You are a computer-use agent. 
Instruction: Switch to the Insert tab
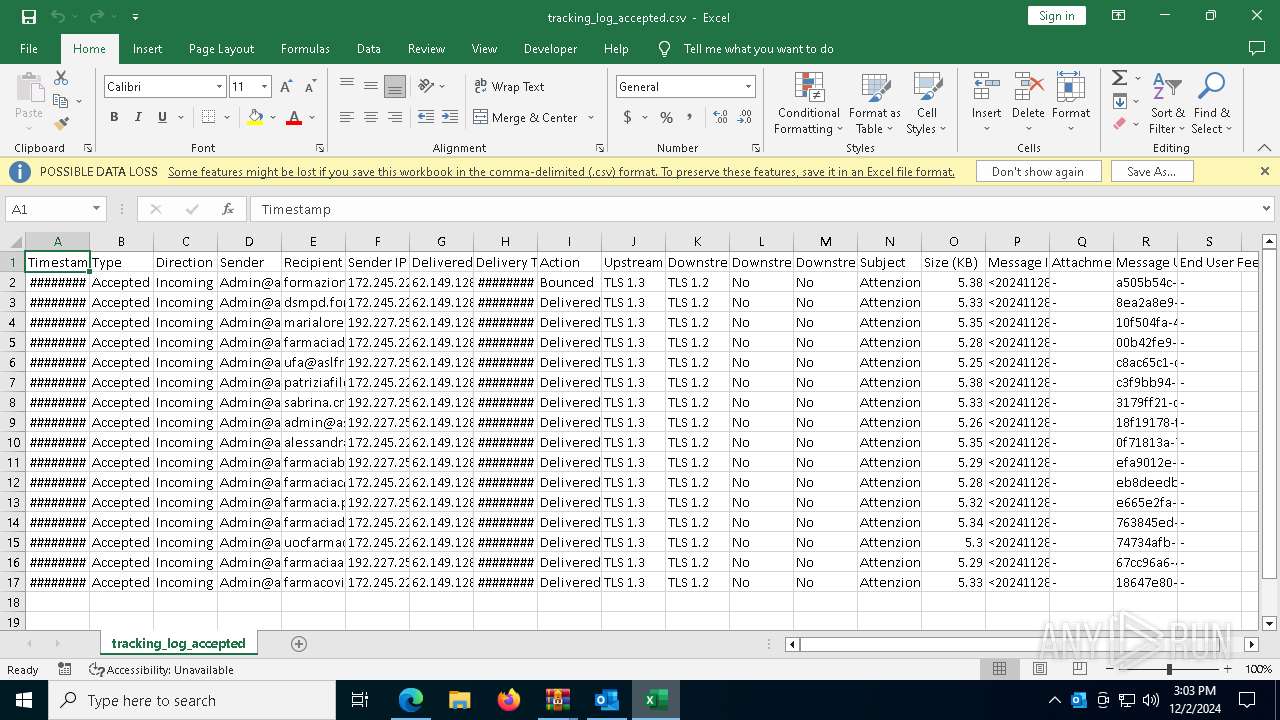[x=147, y=48]
